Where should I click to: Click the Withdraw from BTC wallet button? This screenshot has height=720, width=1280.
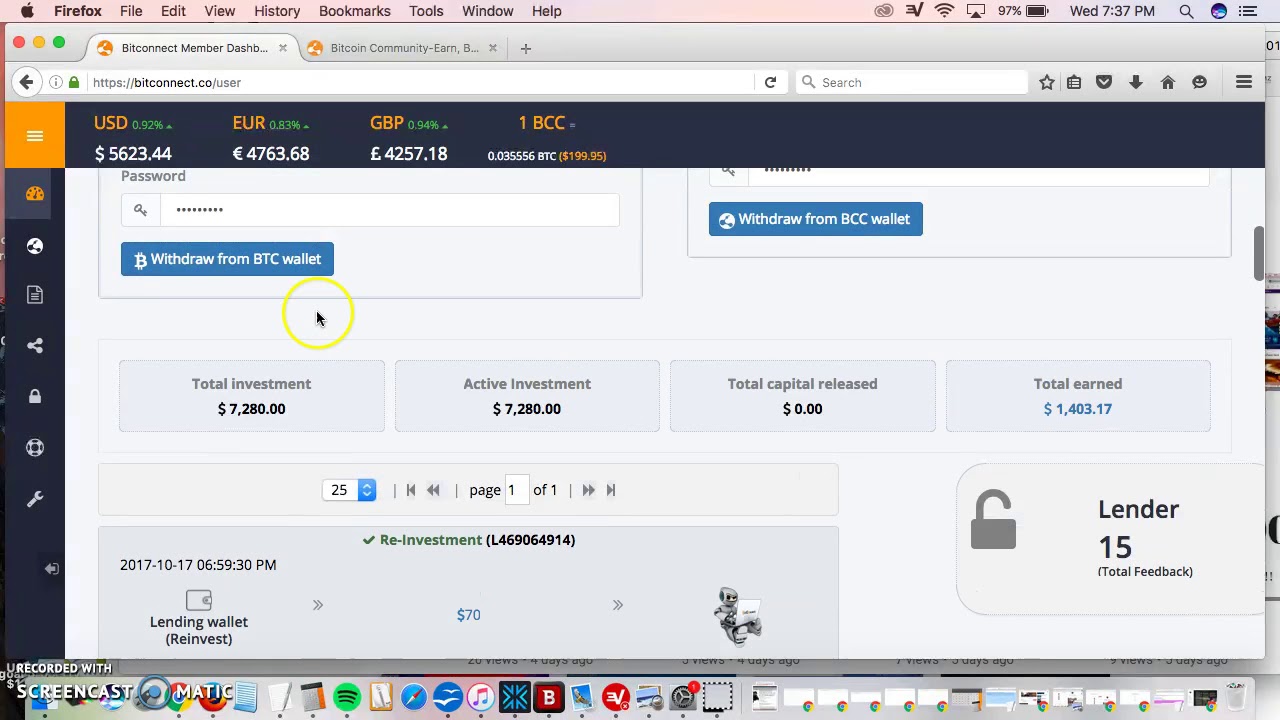(x=227, y=259)
